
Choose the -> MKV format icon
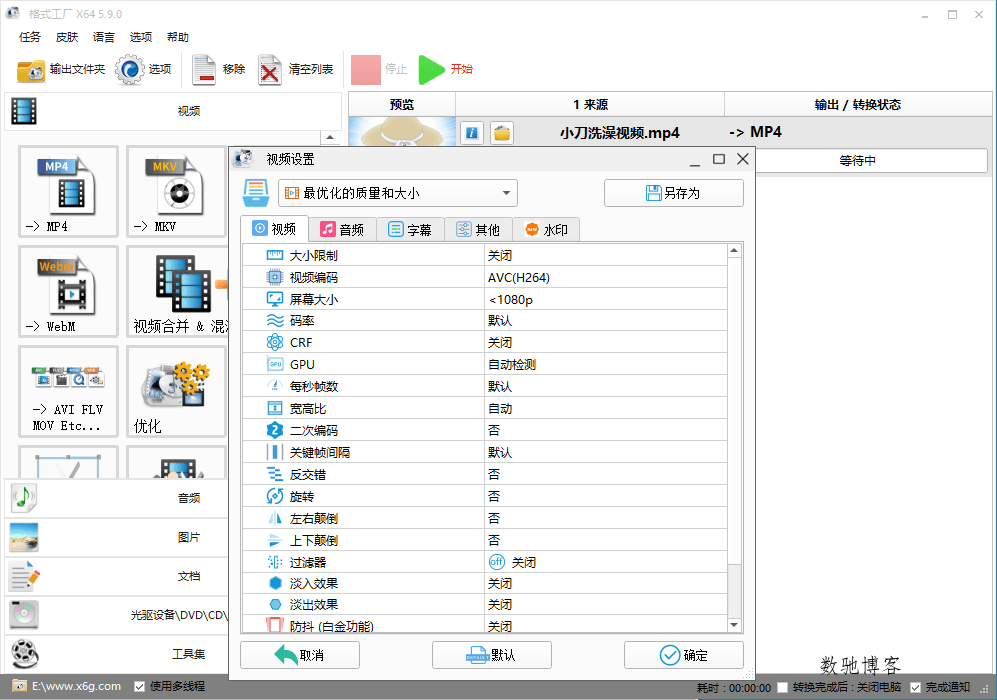(x=176, y=191)
